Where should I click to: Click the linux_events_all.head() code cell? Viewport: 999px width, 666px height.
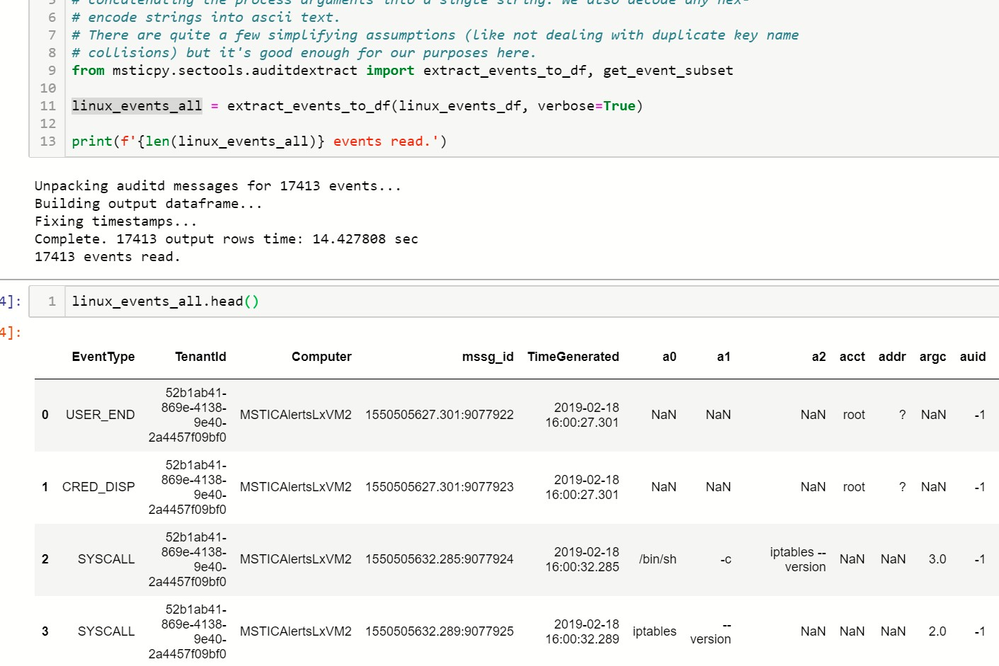point(514,301)
